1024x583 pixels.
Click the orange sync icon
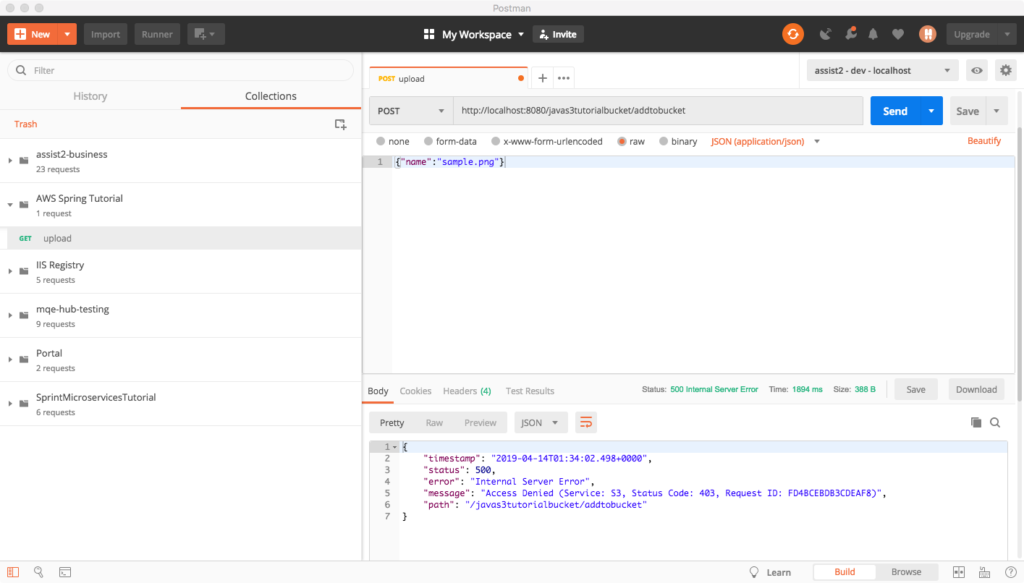point(793,34)
